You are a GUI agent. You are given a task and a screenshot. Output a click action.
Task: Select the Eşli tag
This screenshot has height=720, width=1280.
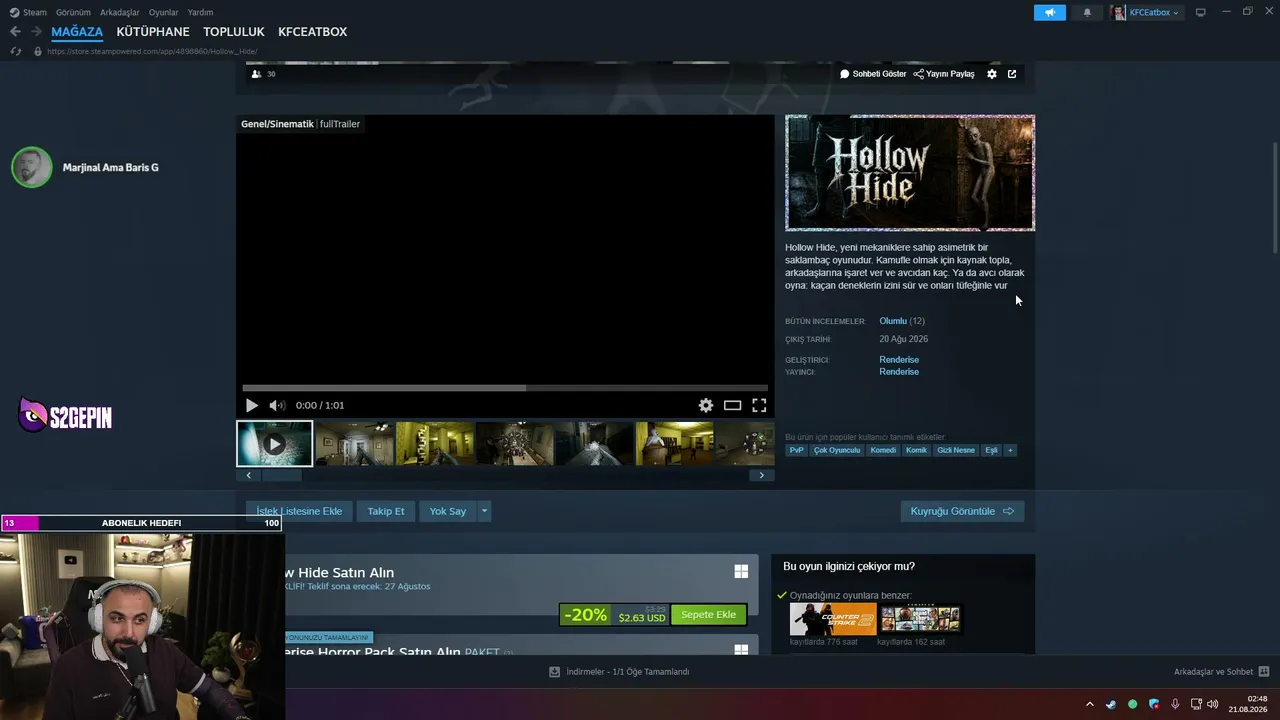pyautogui.click(x=991, y=450)
